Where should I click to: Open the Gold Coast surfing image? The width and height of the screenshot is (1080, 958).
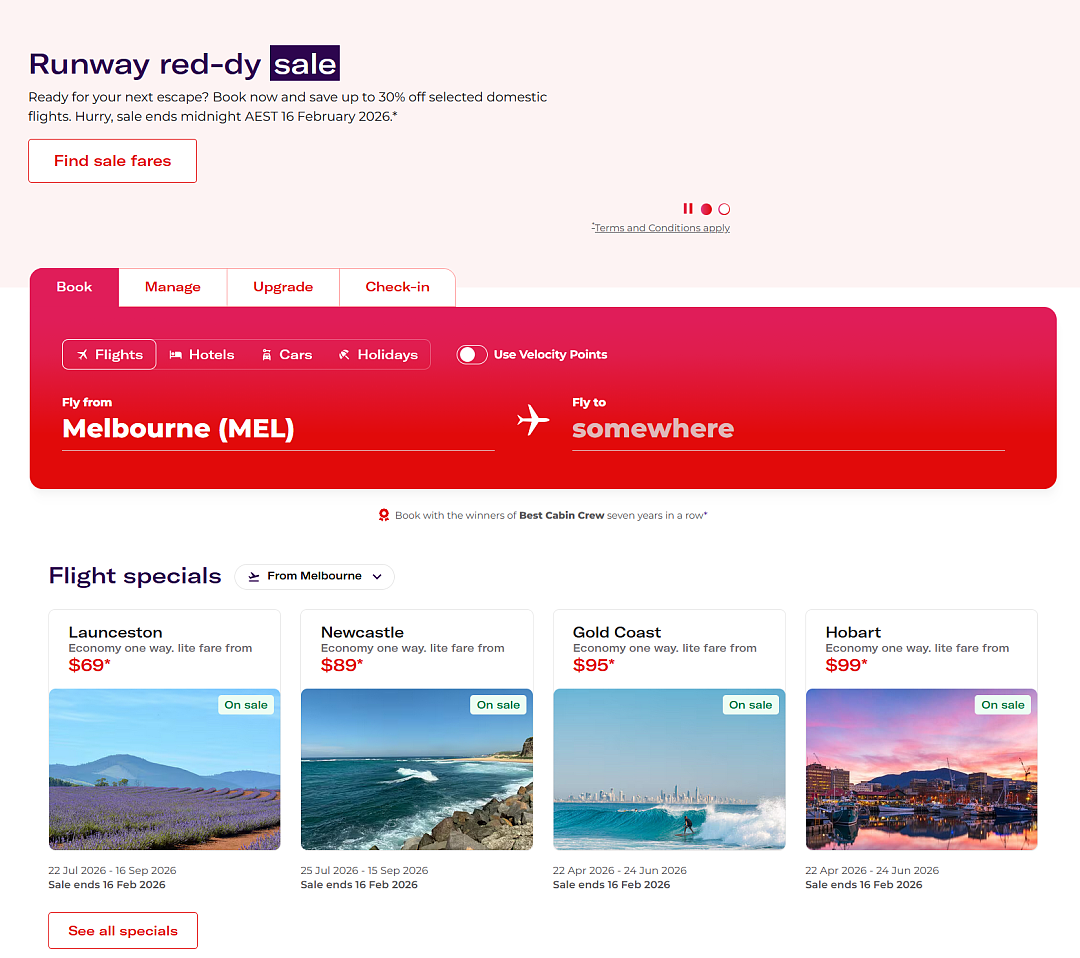[669, 769]
